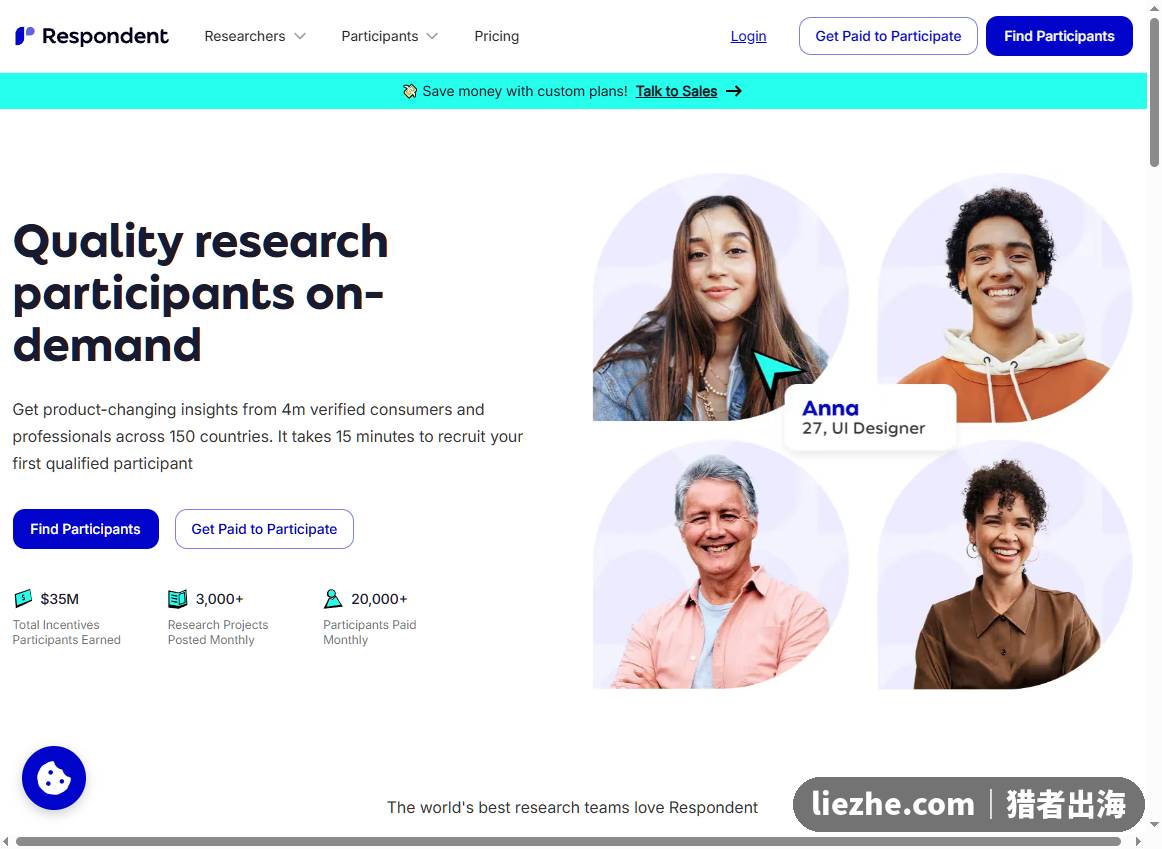Open the cookie preferences round button

(54, 778)
